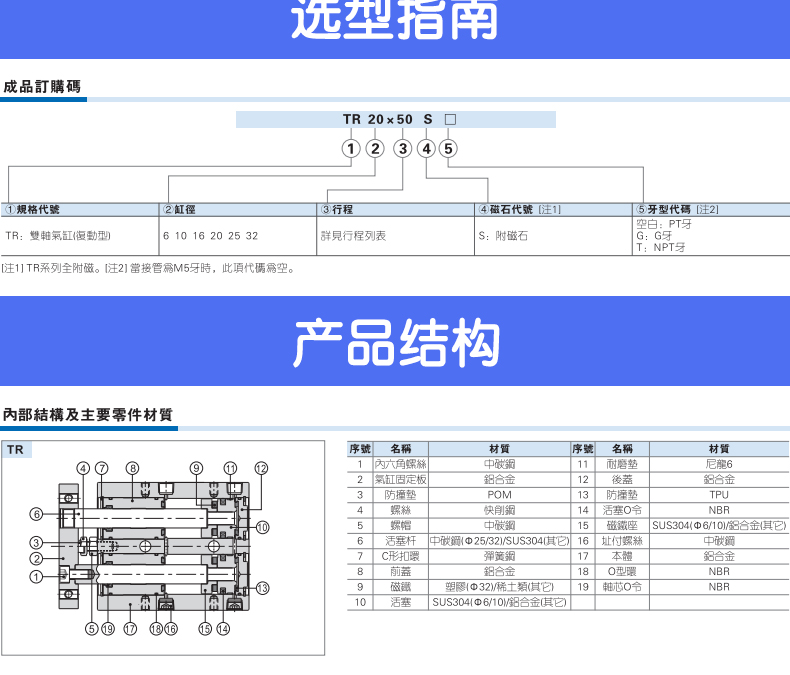Click callout 8 on the cylinder diagram

(x=132, y=468)
